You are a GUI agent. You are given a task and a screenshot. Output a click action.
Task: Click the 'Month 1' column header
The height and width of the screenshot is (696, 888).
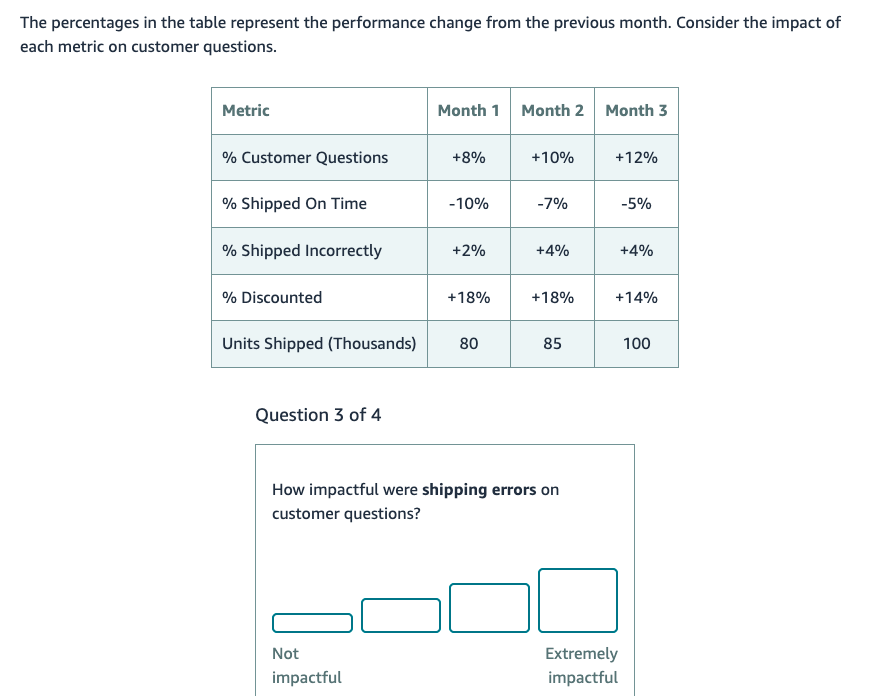coord(468,110)
